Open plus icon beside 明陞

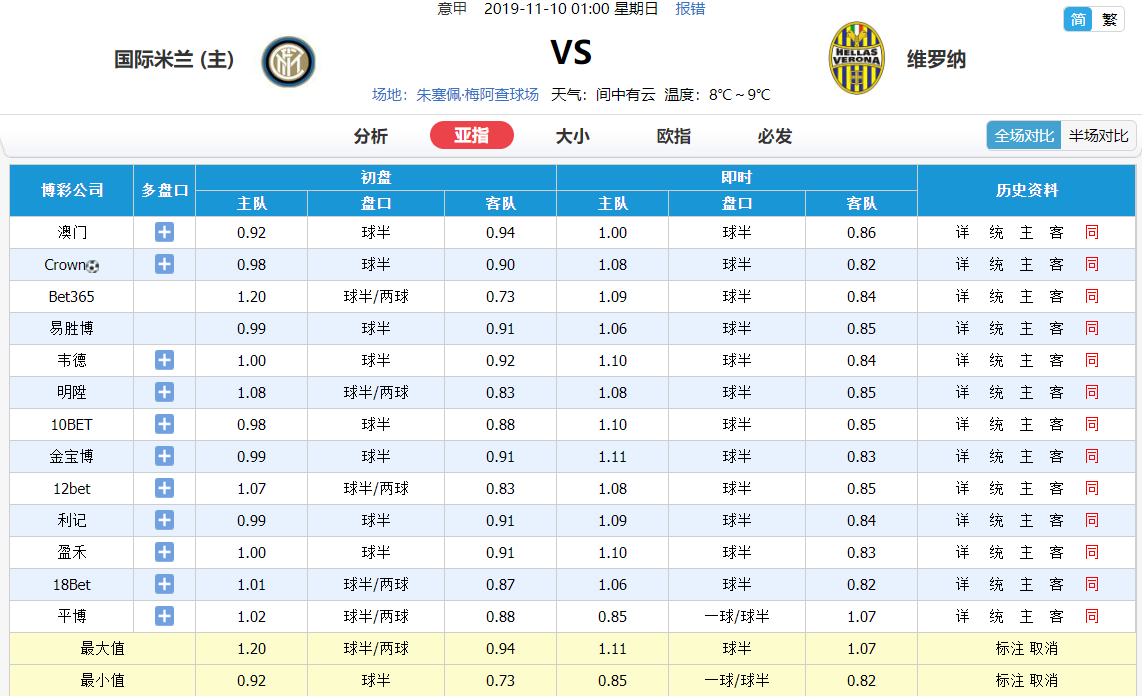[x=165, y=392]
